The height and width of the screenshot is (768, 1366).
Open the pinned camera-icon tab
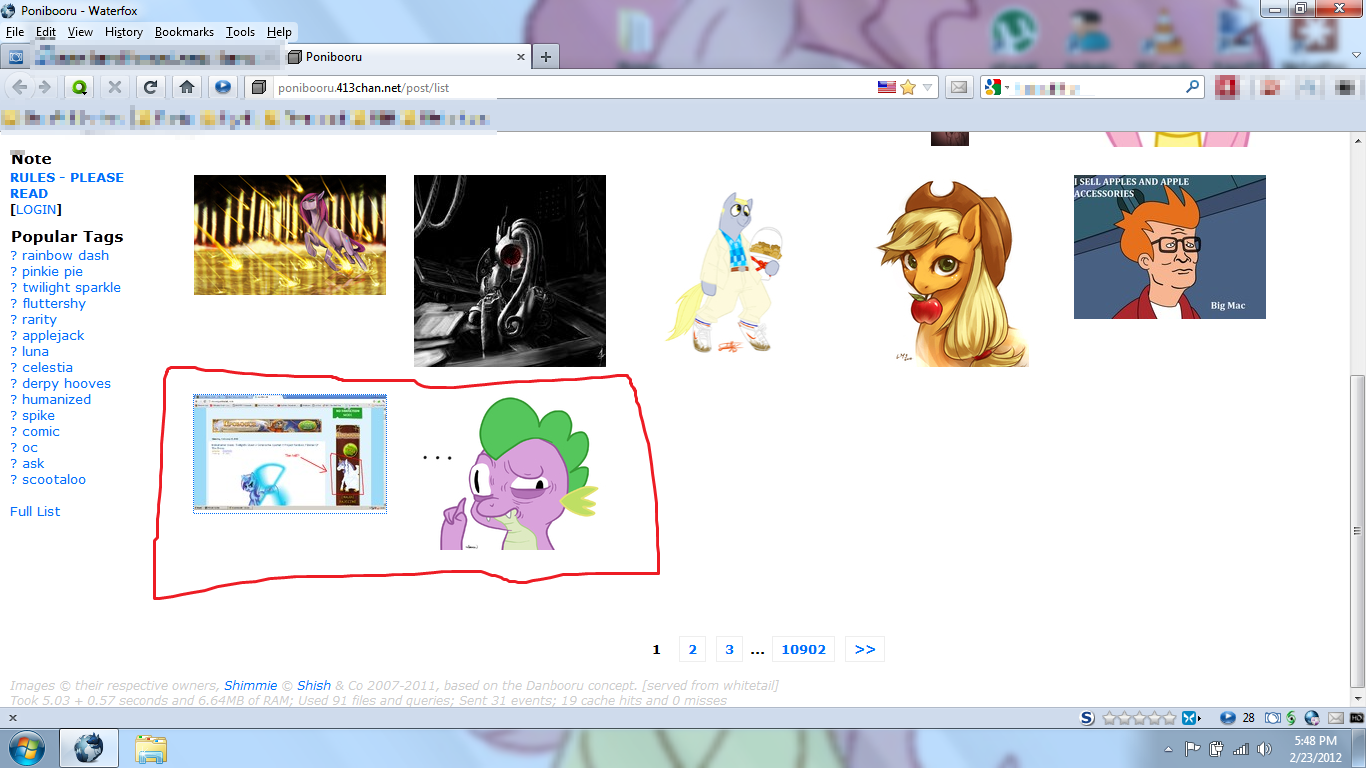tap(16, 57)
